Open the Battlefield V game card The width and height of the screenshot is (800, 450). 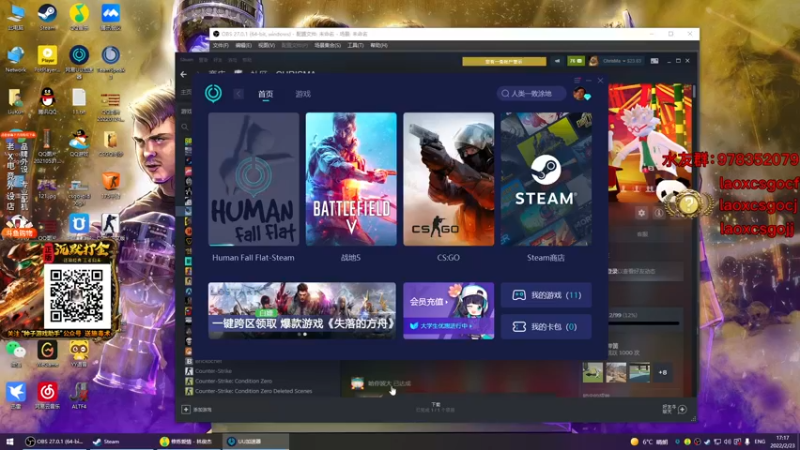[351, 179]
